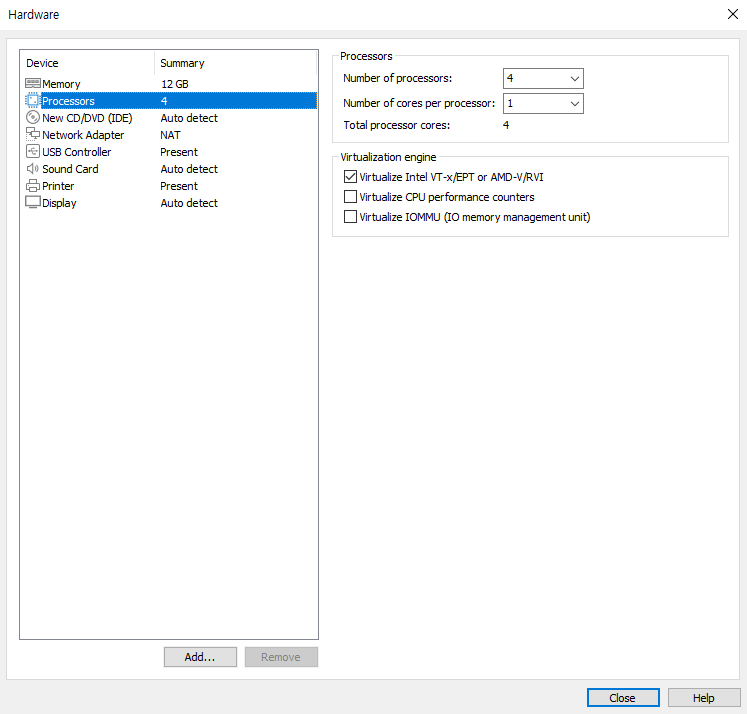Screen dimensions: 747x714
Task: Click the Display monitor icon
Action: pos(33,202)
